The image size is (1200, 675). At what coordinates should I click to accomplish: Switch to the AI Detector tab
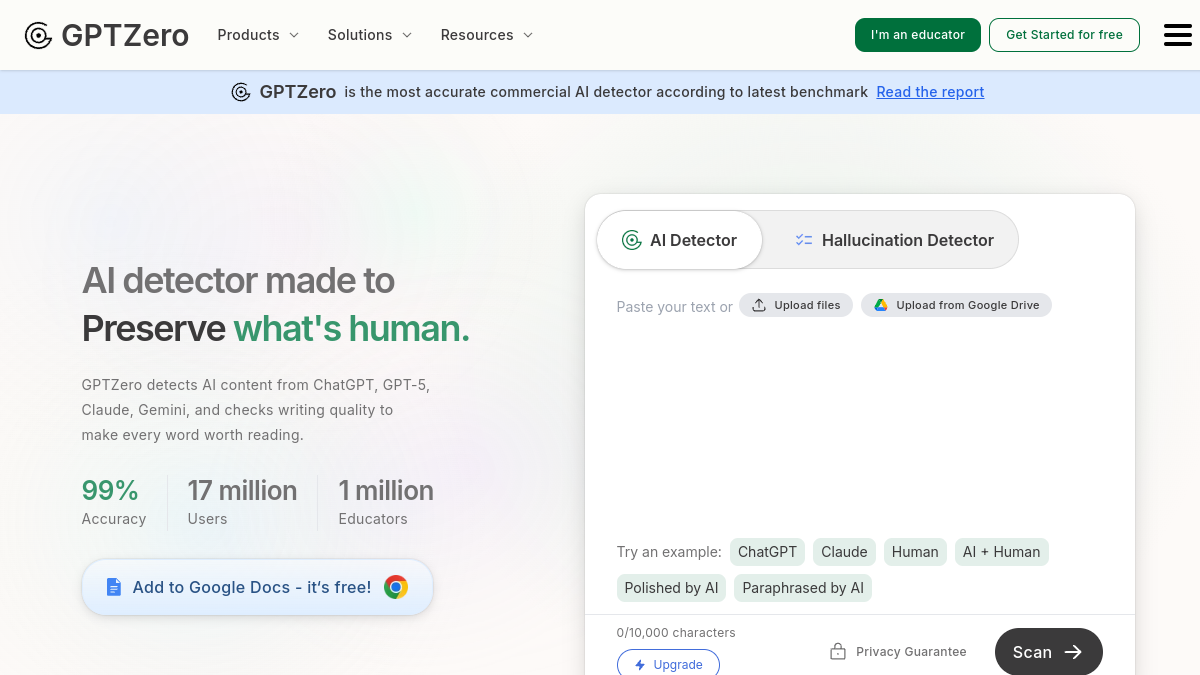680,240
